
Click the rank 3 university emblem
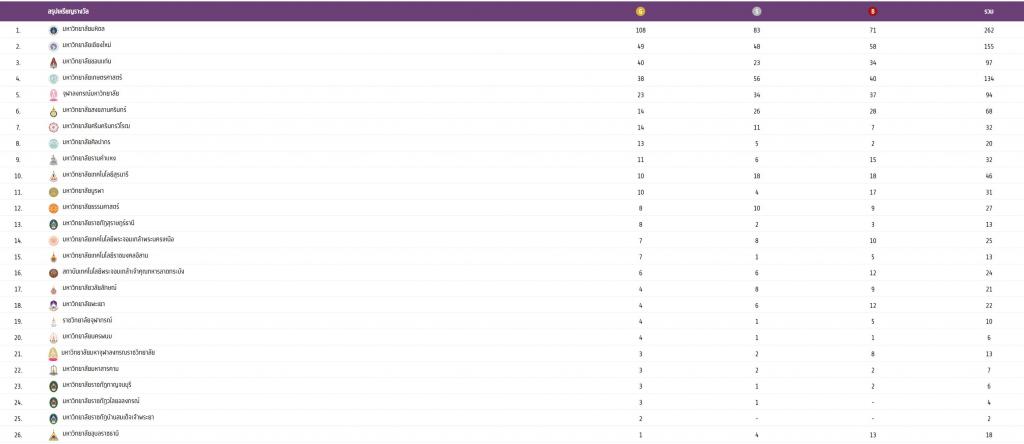(x=54, y=62)
